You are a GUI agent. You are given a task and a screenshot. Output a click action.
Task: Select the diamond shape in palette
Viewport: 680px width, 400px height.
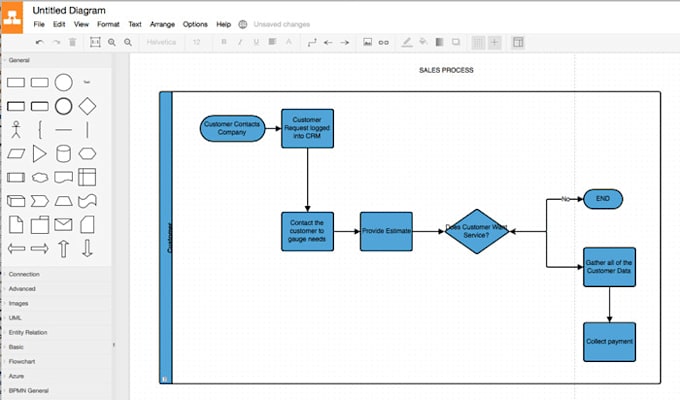tap(87, 106)
